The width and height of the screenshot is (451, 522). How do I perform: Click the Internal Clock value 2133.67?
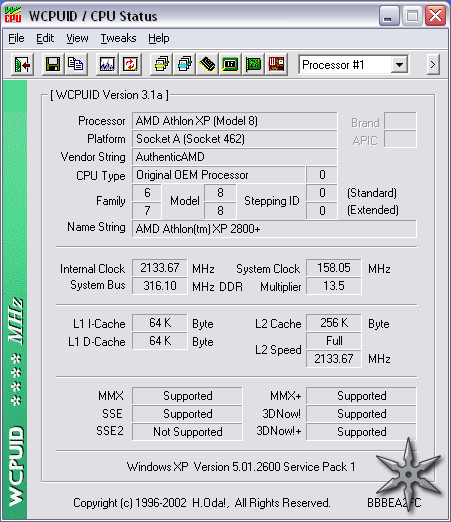160,268
